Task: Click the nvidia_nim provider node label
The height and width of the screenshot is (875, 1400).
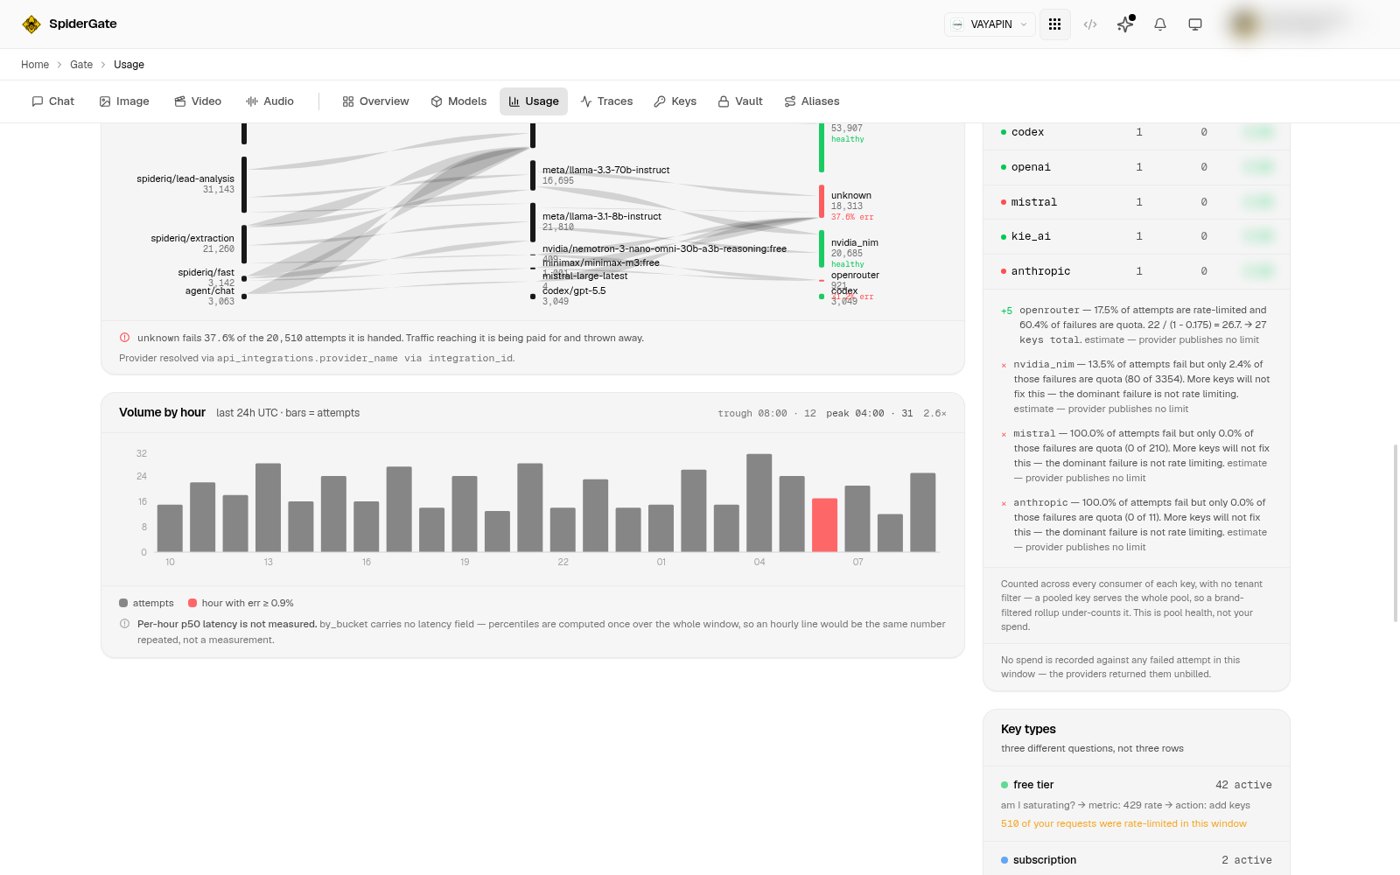Action: 855,242
